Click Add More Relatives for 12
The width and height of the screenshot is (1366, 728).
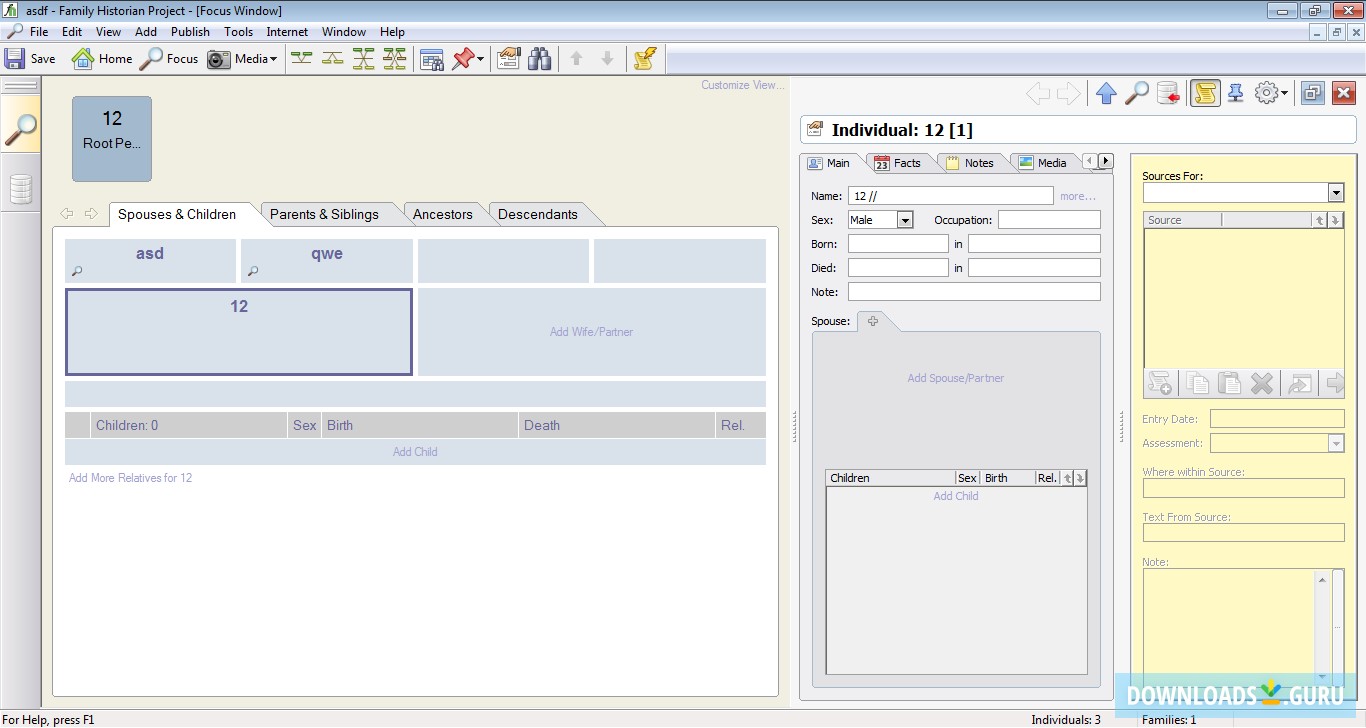coord(131,478)
